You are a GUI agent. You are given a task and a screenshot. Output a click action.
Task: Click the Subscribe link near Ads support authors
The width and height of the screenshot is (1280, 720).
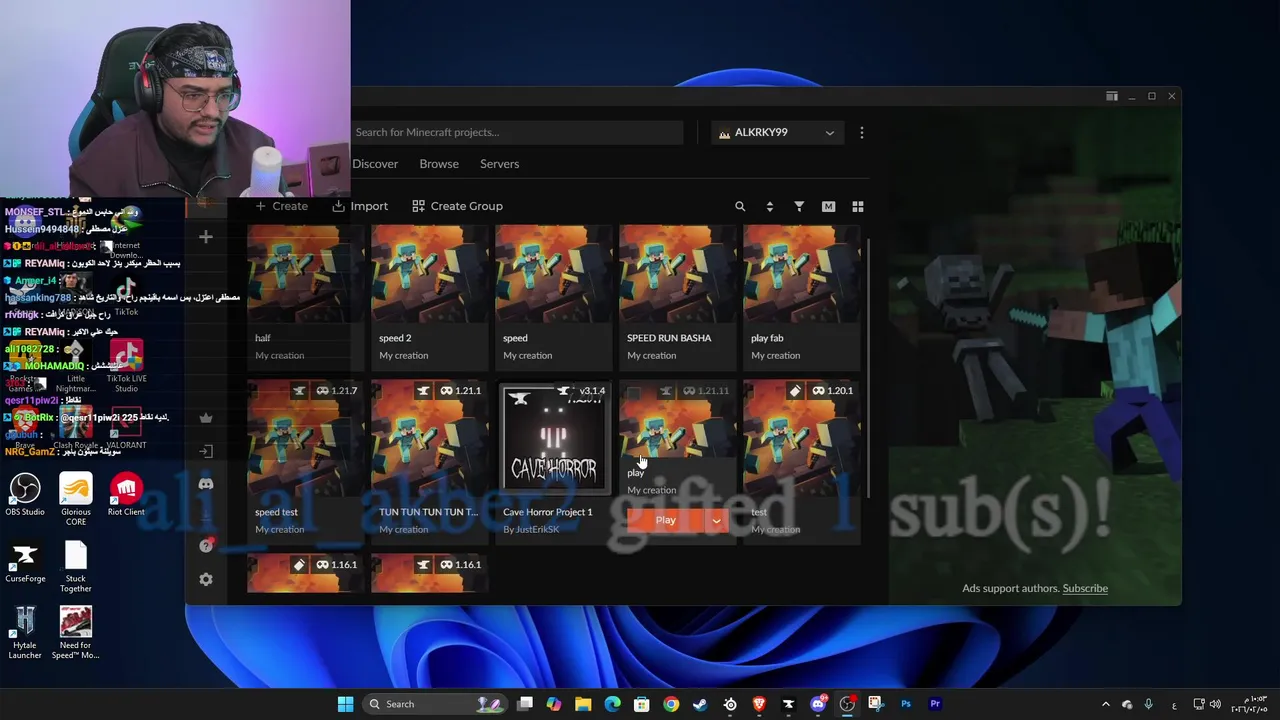click(1085, 588)
